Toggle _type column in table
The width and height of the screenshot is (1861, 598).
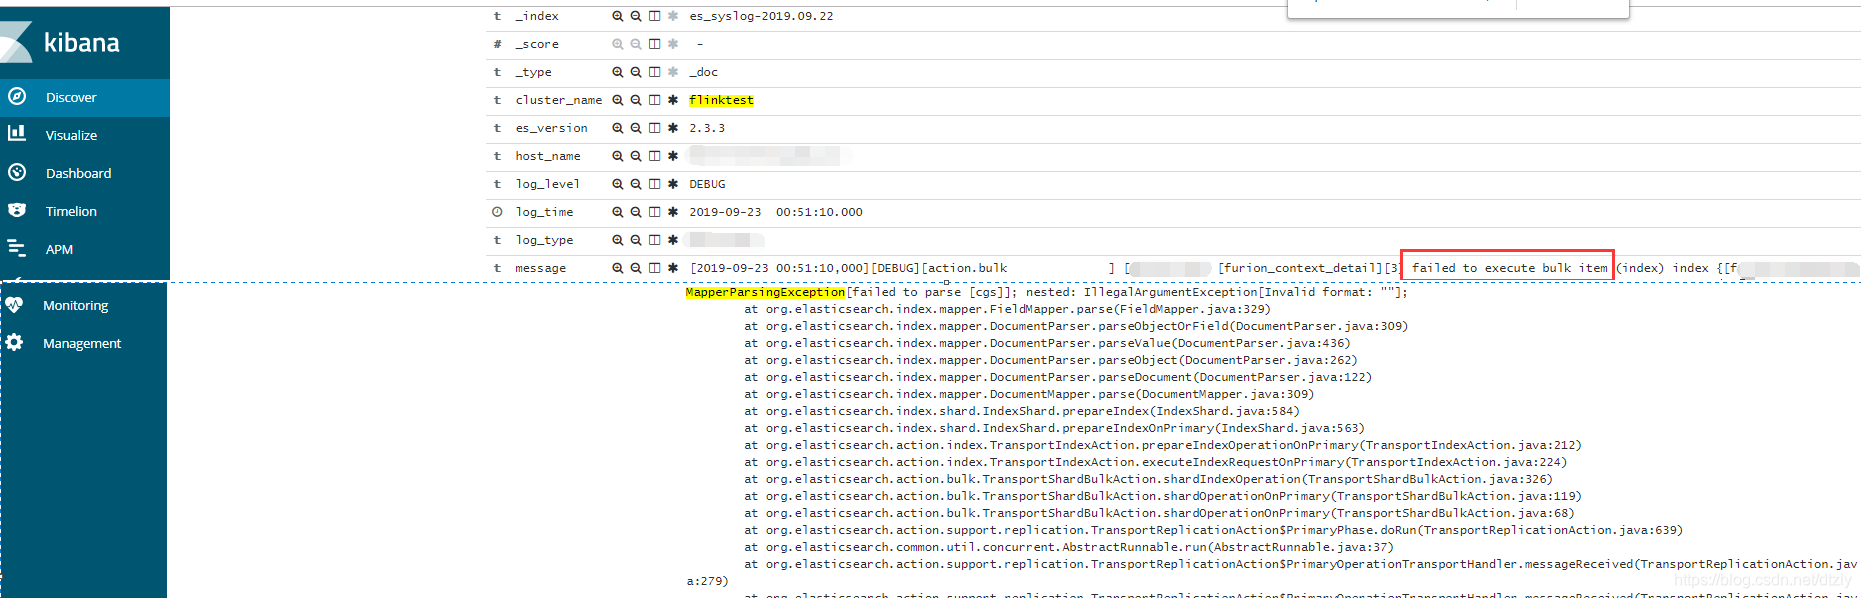654,72
